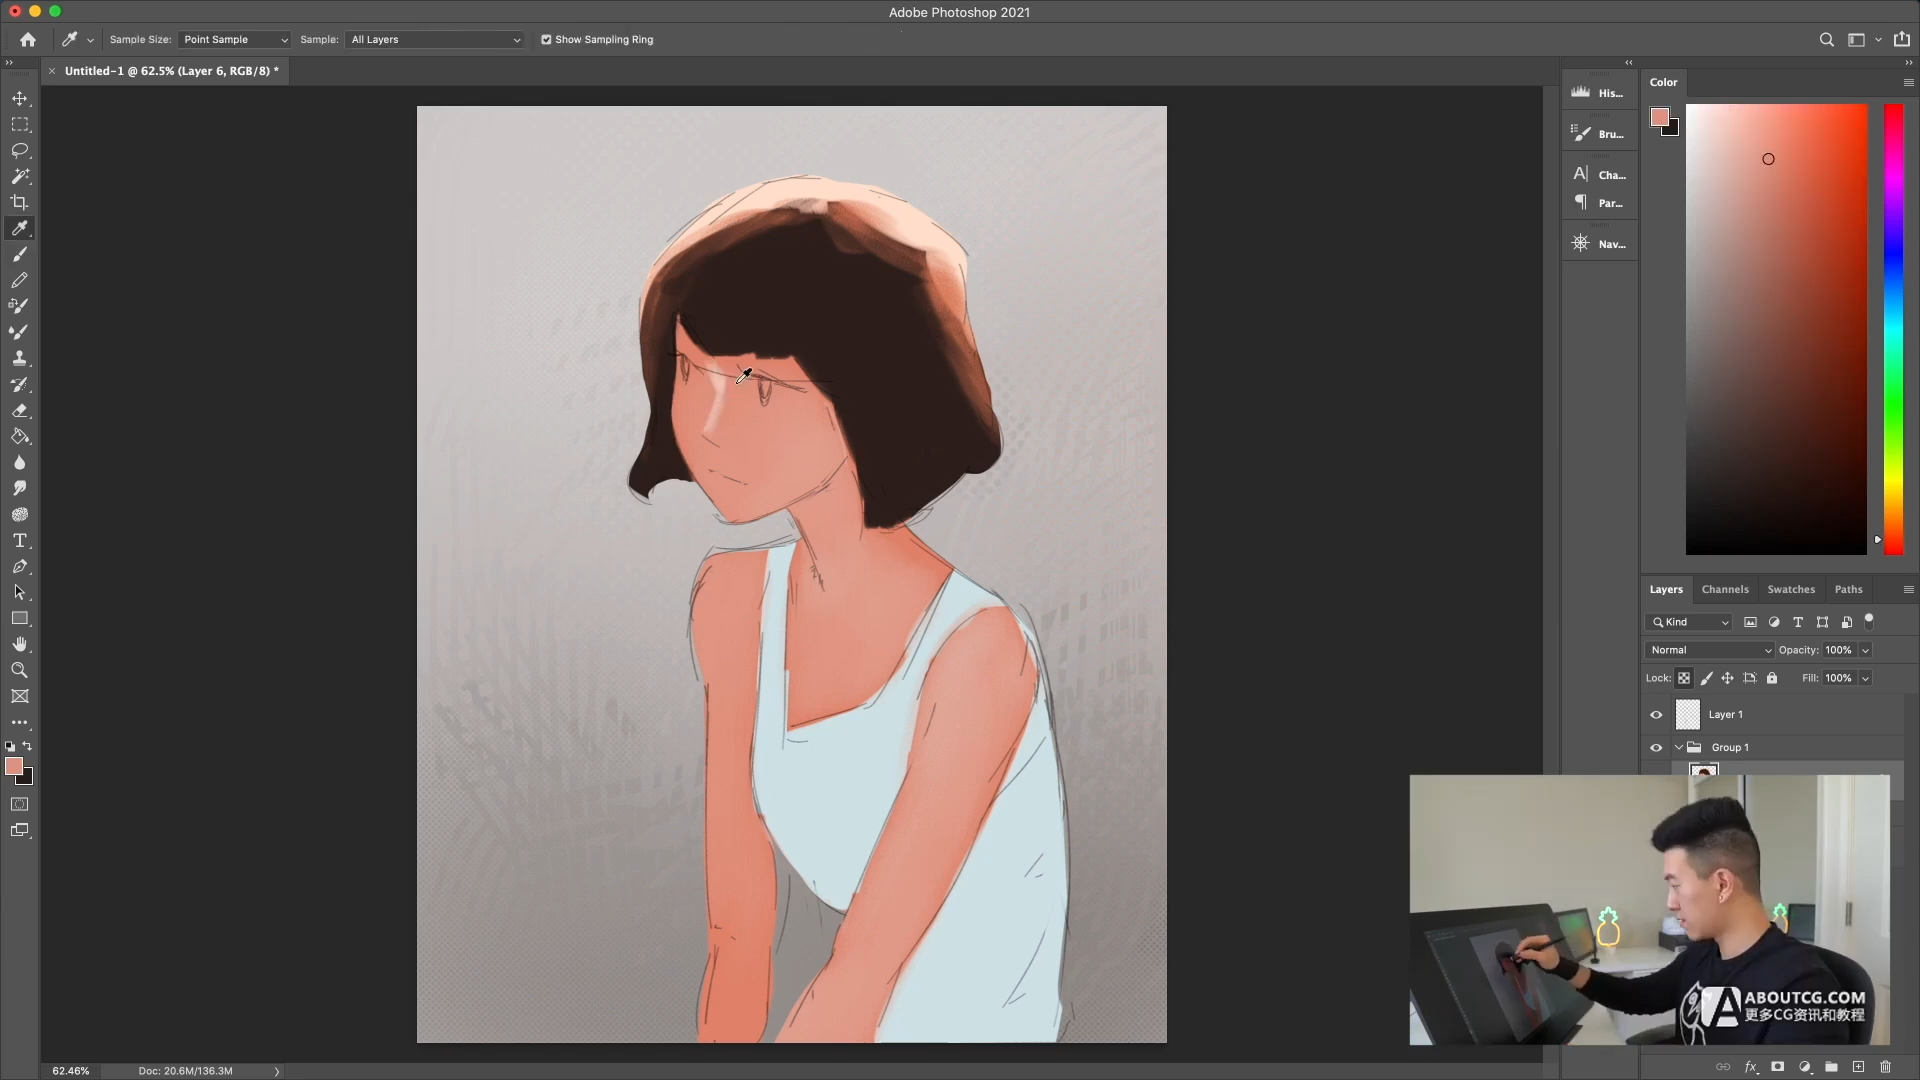Click the hue slider strip

[x=1893, y=329]
